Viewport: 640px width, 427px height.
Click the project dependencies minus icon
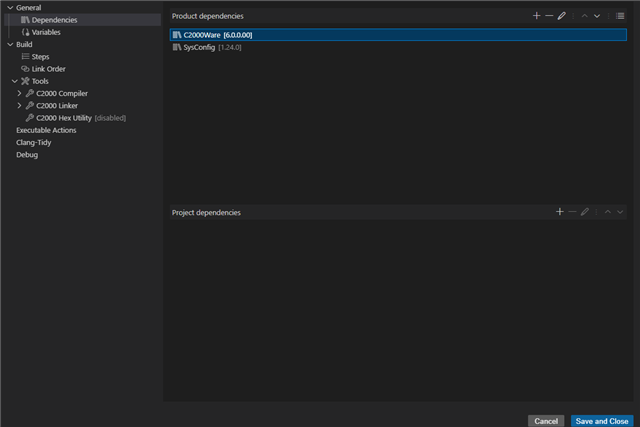[x=572, y=212]
